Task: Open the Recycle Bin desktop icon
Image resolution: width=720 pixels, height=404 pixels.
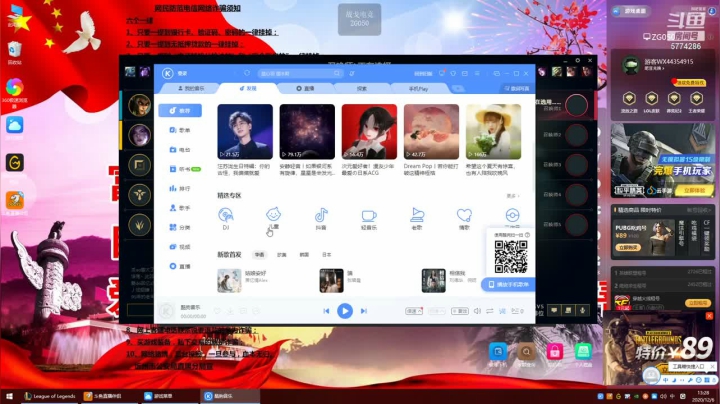Action: click(14, 52)
